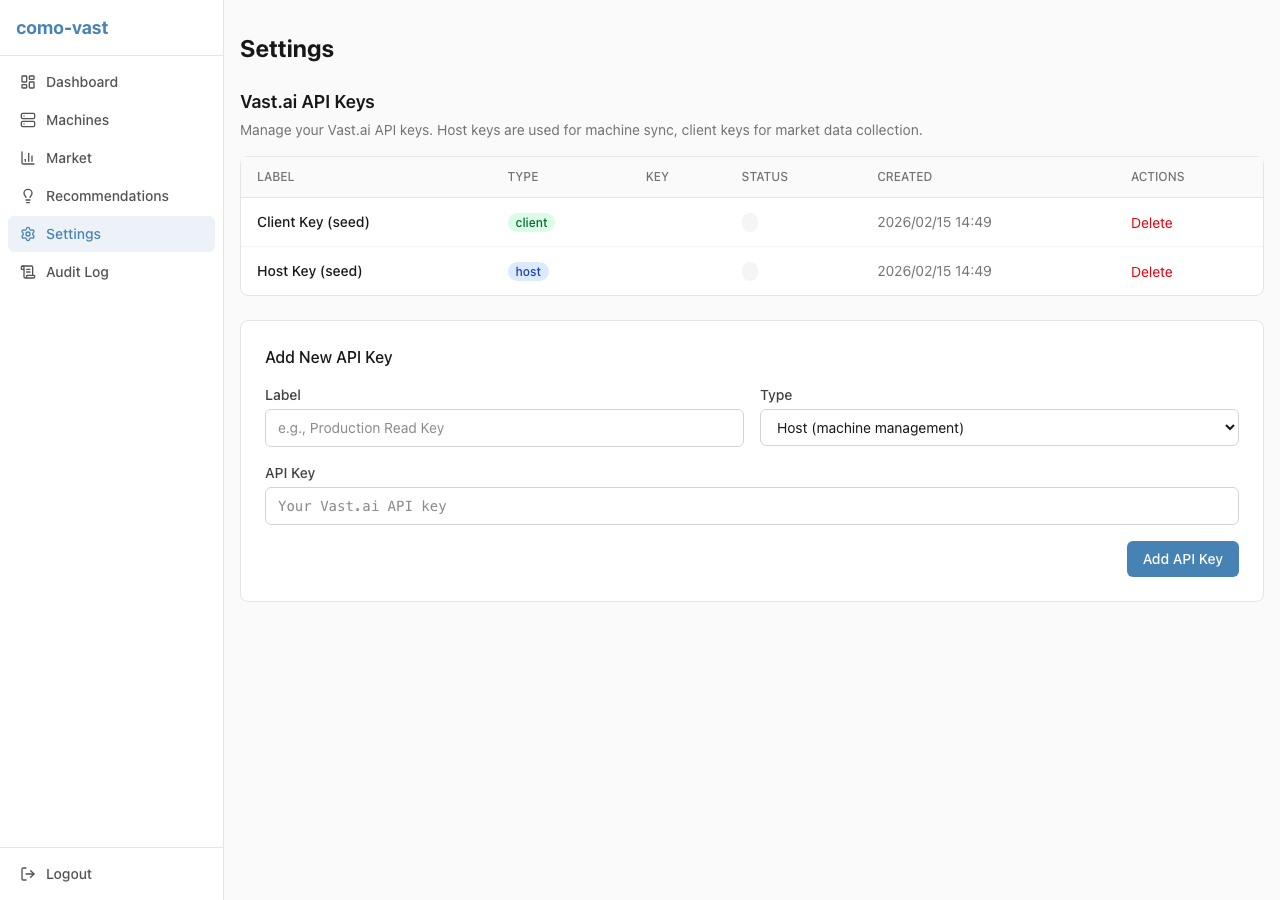
Task: Click the green client type badge
Action: coord(531,222)
